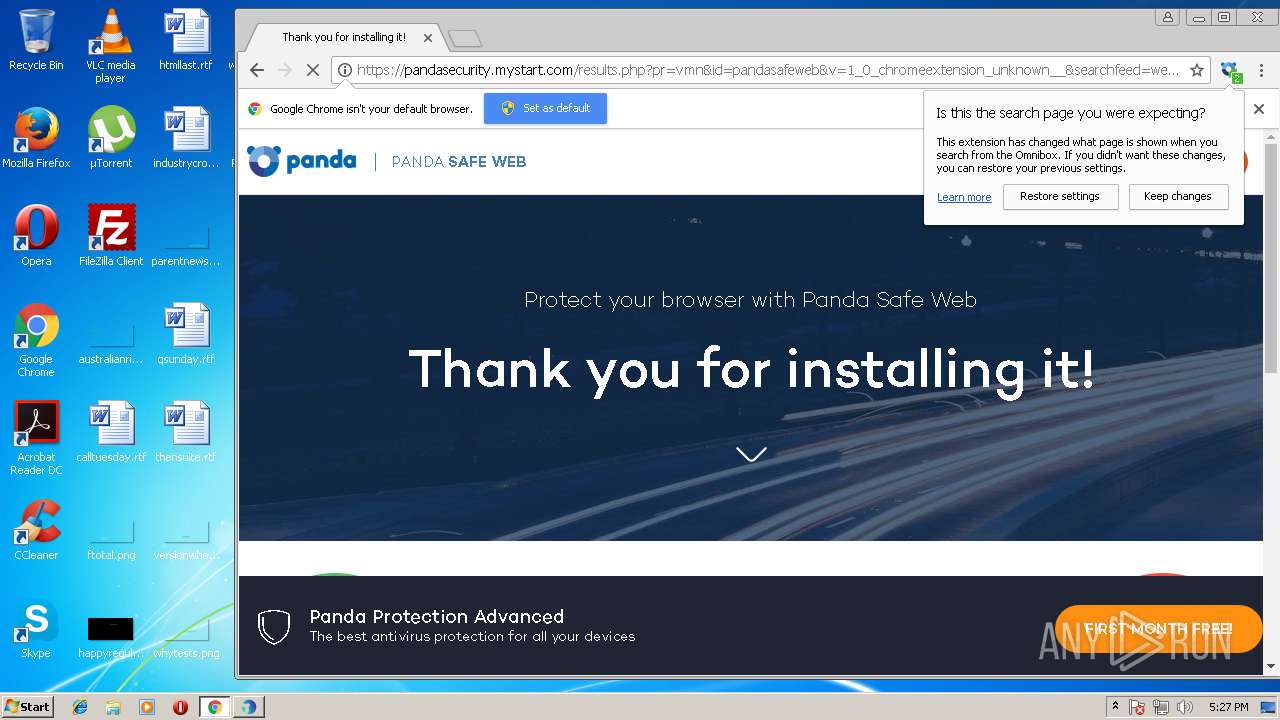Viewport: 1280px width, 720px height.
Task: Stop page loading with X button
Action: (x=312, y=70)
